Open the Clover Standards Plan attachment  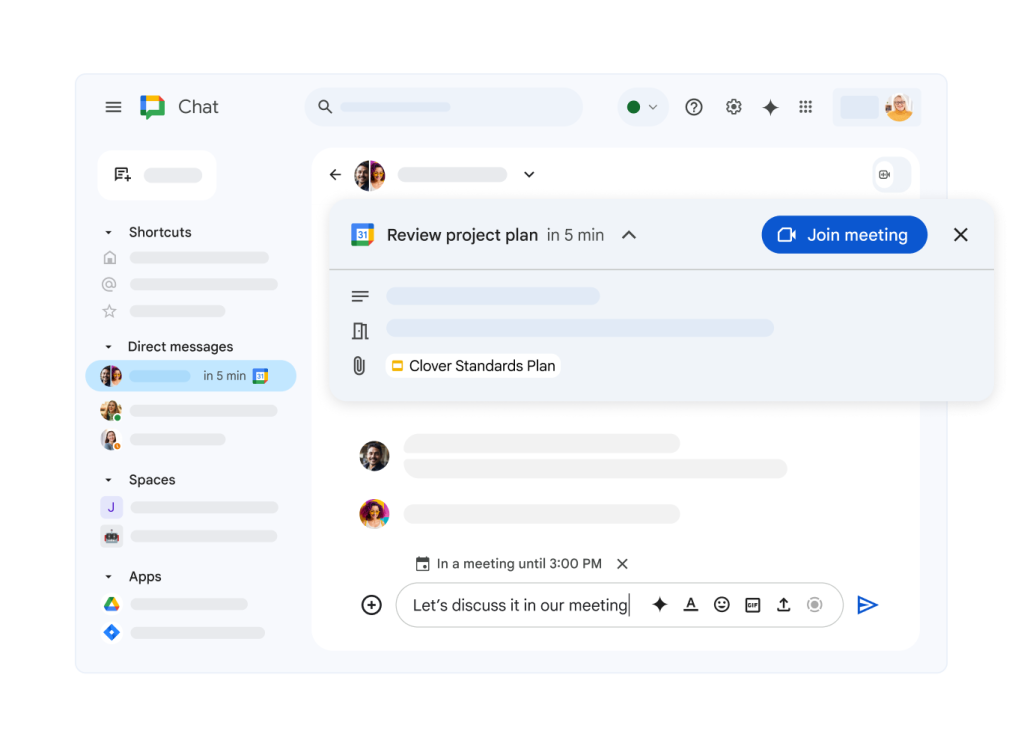473,366
